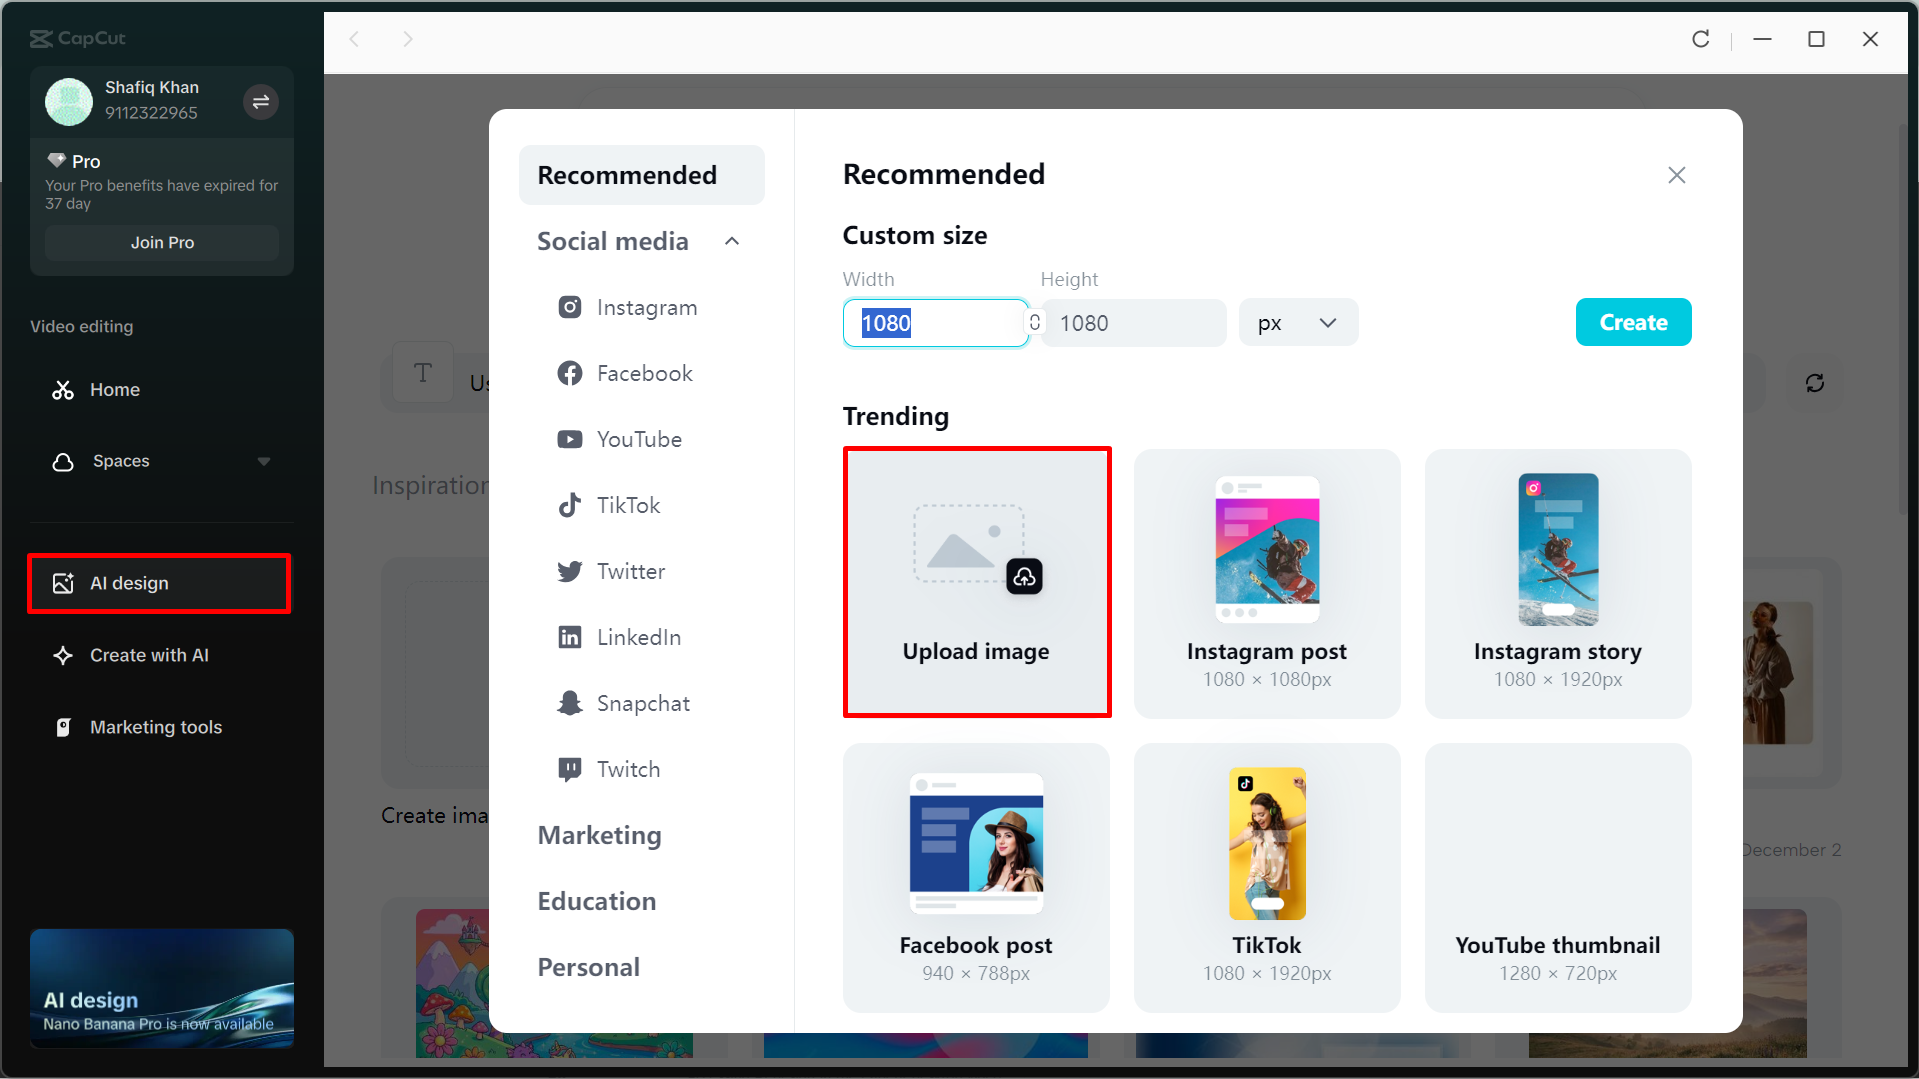
Task: Switch to the Education category
Action: coord(597,901)
